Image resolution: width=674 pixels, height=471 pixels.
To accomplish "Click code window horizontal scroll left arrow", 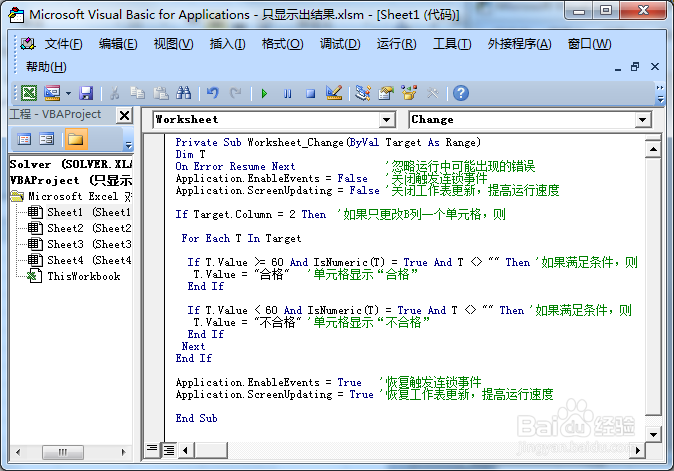I will (185, 450).
